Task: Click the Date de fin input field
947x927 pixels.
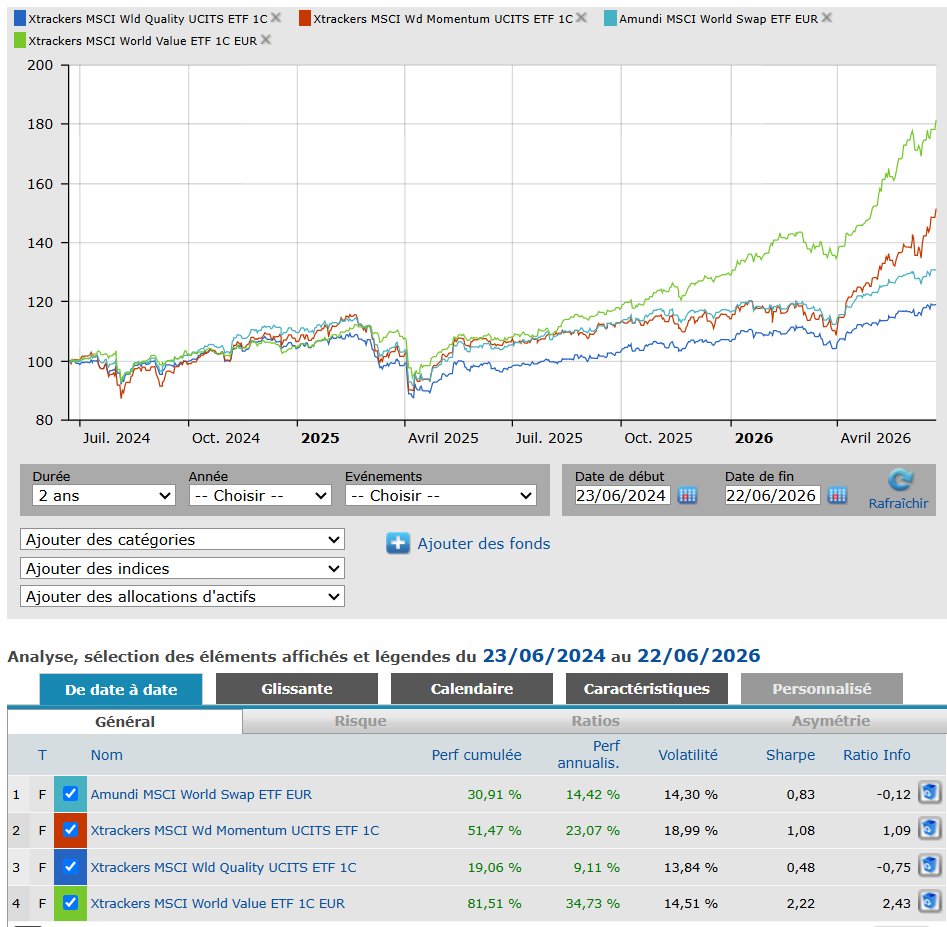Action: pyautogui.click(x=772, y=496)
